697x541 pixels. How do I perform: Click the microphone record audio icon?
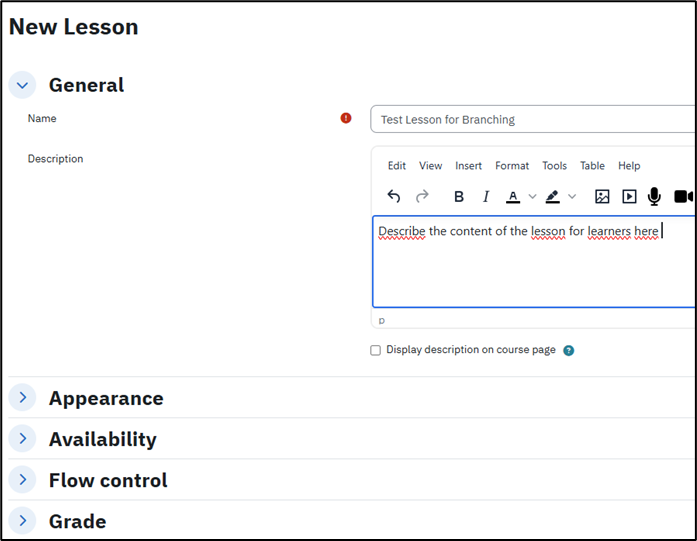(654, 197)
